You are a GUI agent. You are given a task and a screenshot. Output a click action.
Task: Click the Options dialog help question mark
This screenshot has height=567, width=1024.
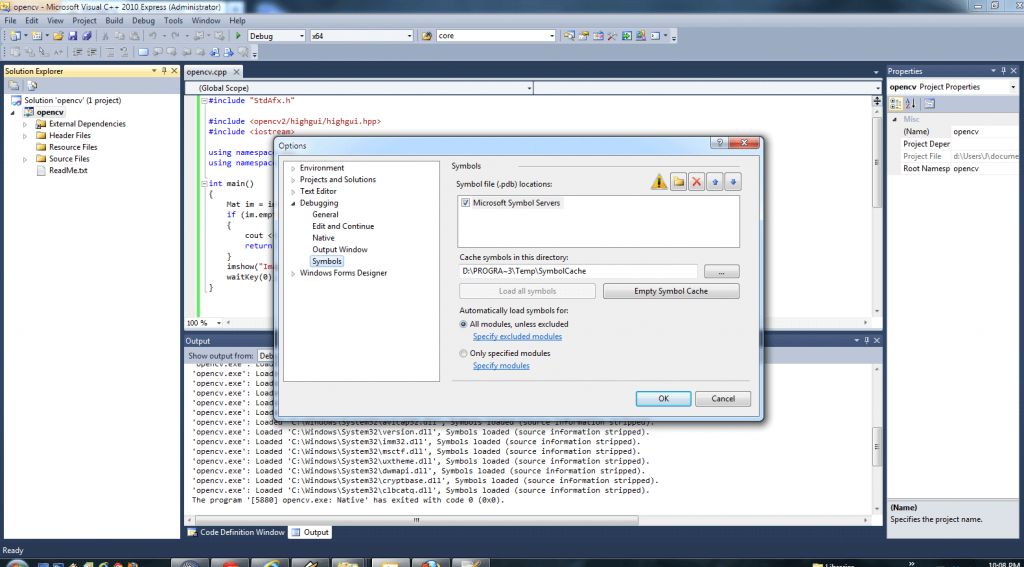(x=720, y=143)
